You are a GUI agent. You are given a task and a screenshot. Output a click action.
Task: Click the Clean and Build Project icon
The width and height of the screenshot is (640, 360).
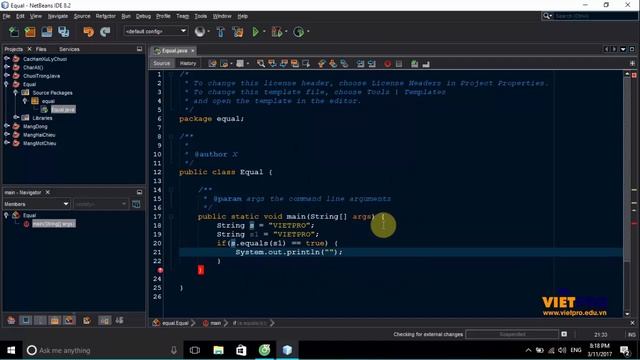(x=238, y=32)
